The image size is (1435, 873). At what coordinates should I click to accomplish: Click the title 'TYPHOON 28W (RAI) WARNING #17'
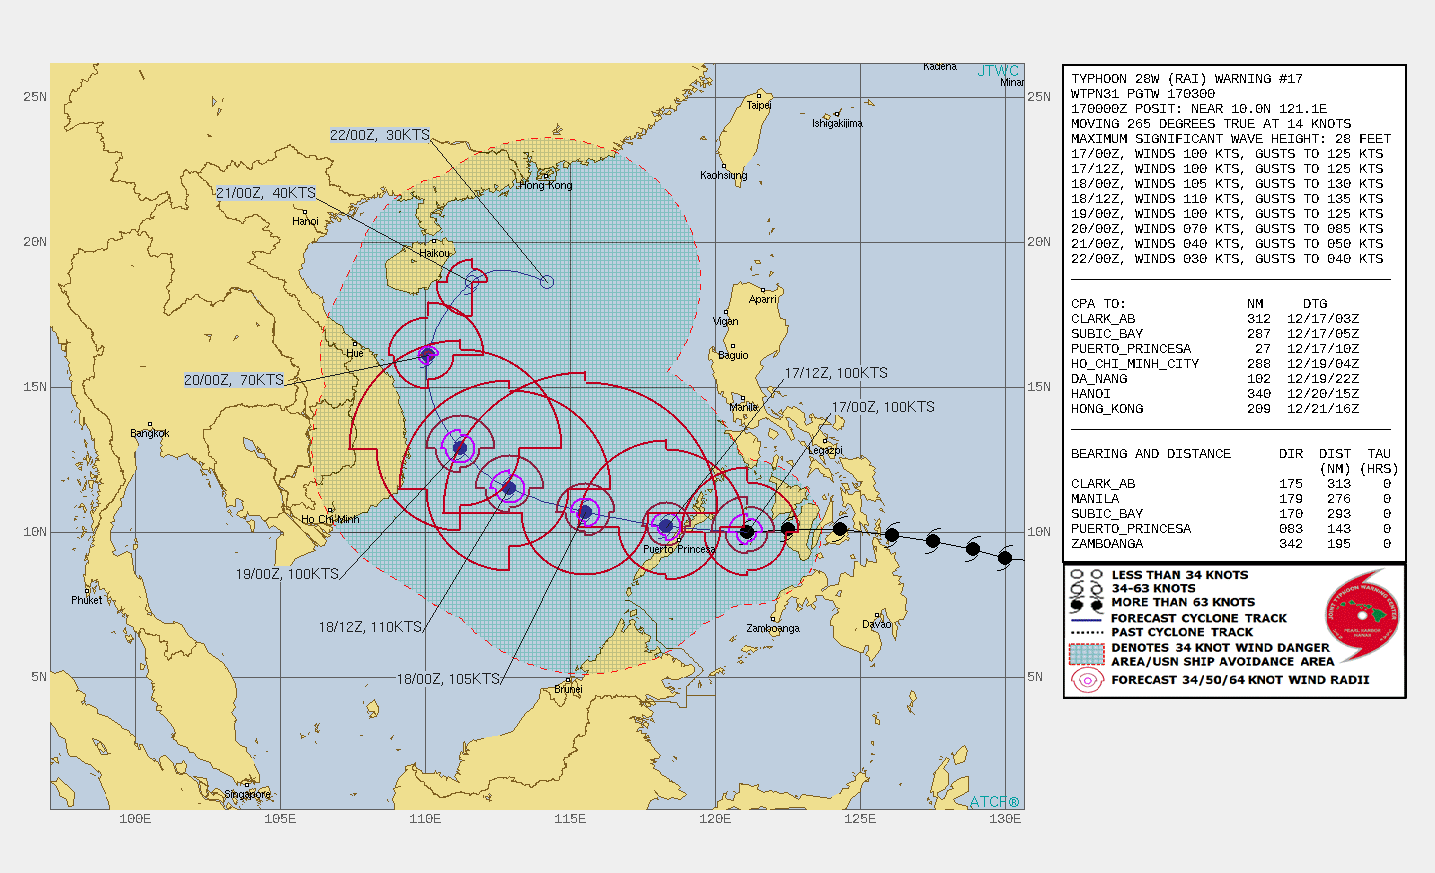coord(1187,79)
